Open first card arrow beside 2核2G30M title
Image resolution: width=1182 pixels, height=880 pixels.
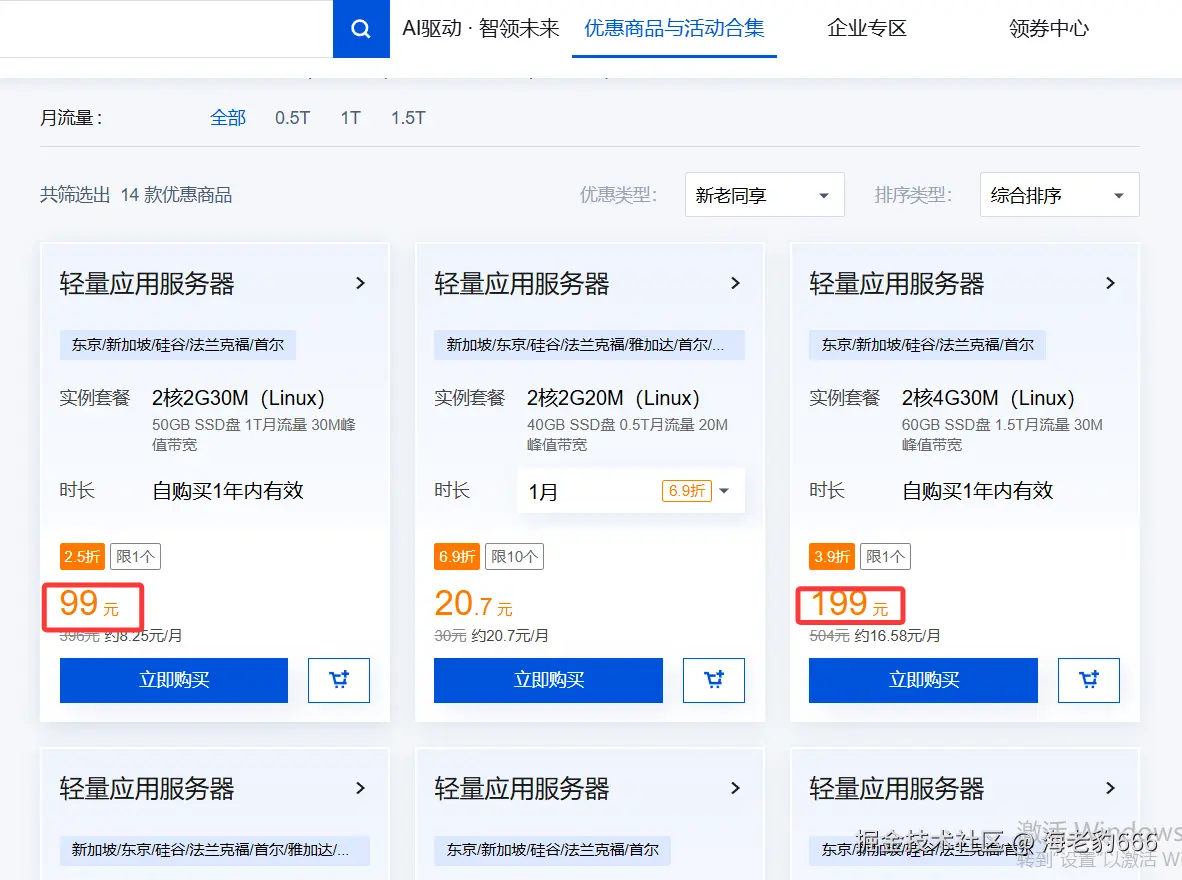(360, 284)
